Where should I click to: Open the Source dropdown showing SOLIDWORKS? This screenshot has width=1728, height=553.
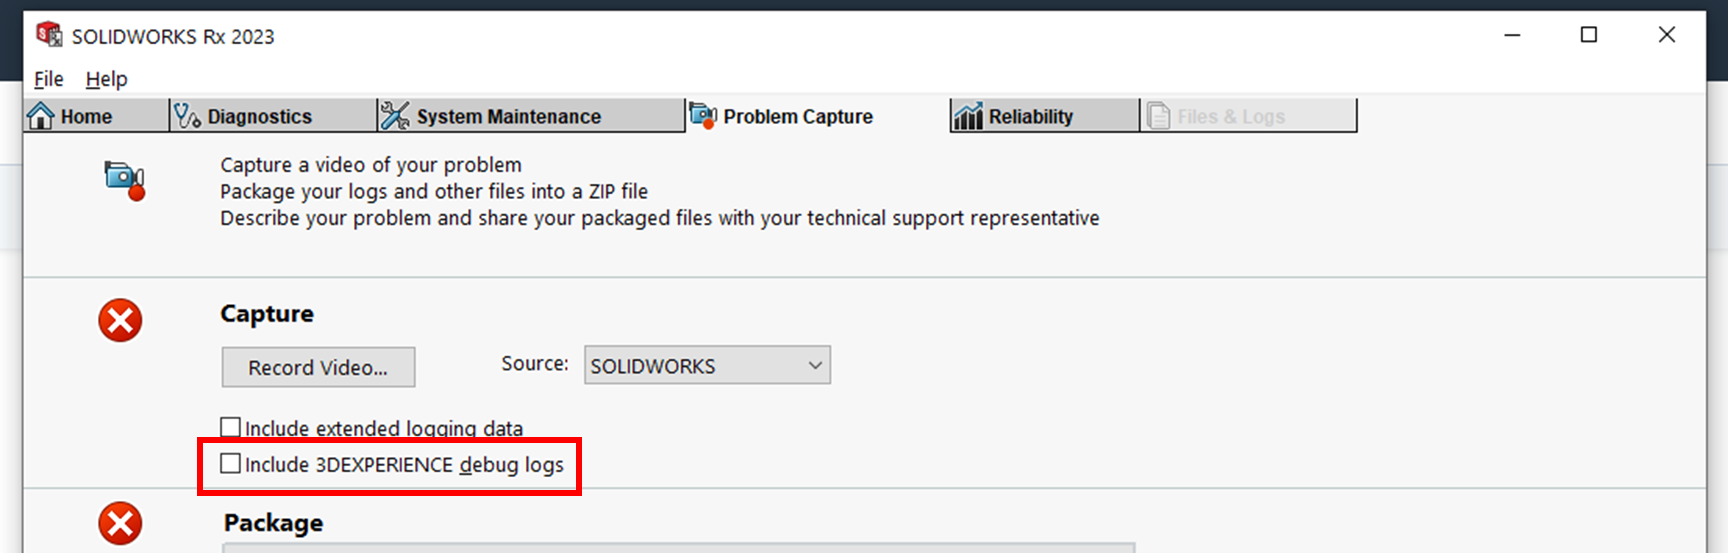707,366
